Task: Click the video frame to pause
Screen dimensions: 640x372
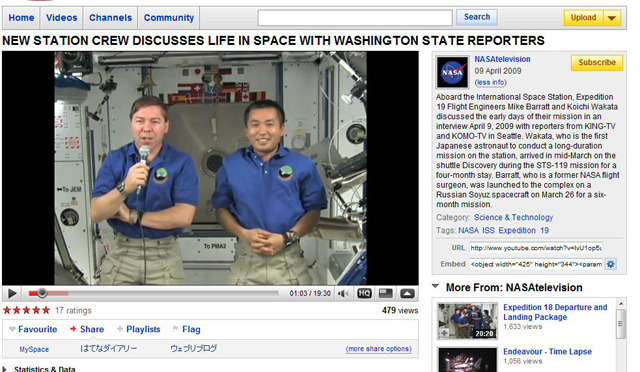Action: click(x=210, y=168)
